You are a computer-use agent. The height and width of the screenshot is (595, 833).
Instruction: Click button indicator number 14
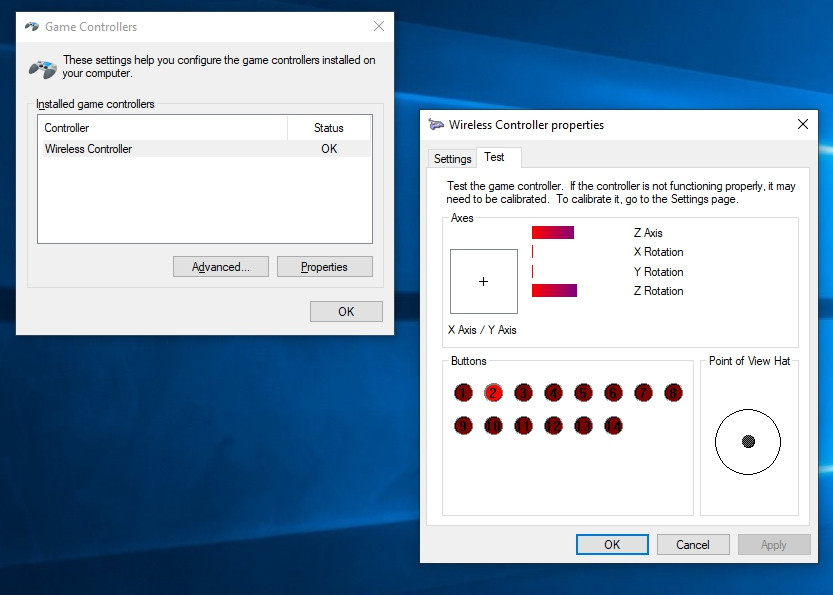613,426
